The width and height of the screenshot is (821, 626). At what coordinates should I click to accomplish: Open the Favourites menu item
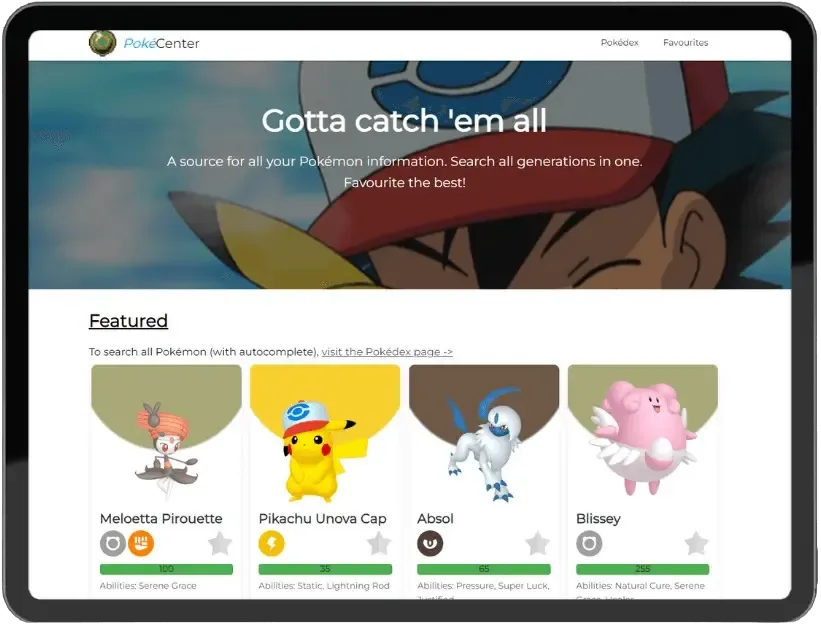685,42
